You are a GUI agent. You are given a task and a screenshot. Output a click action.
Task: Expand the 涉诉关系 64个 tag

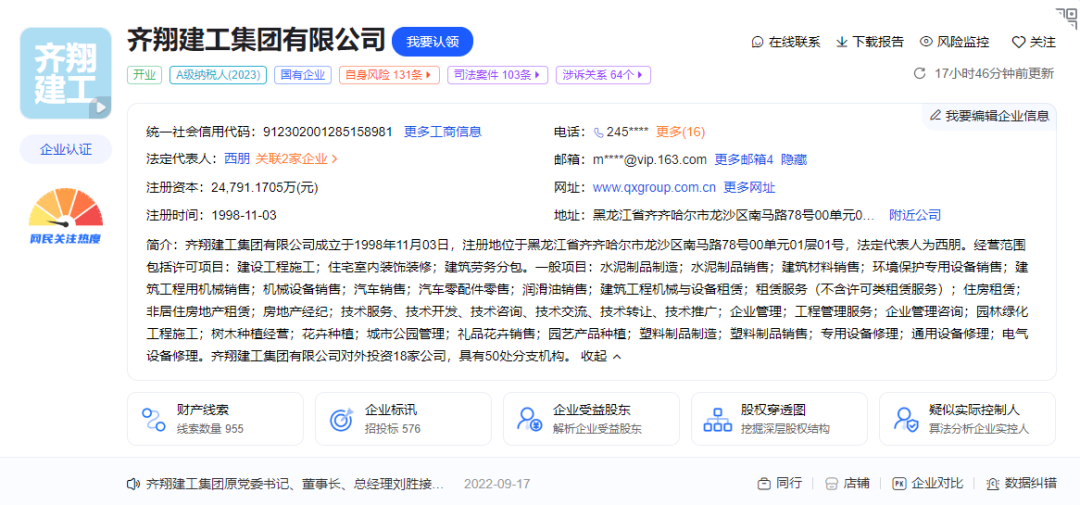(x=605, y=74)
